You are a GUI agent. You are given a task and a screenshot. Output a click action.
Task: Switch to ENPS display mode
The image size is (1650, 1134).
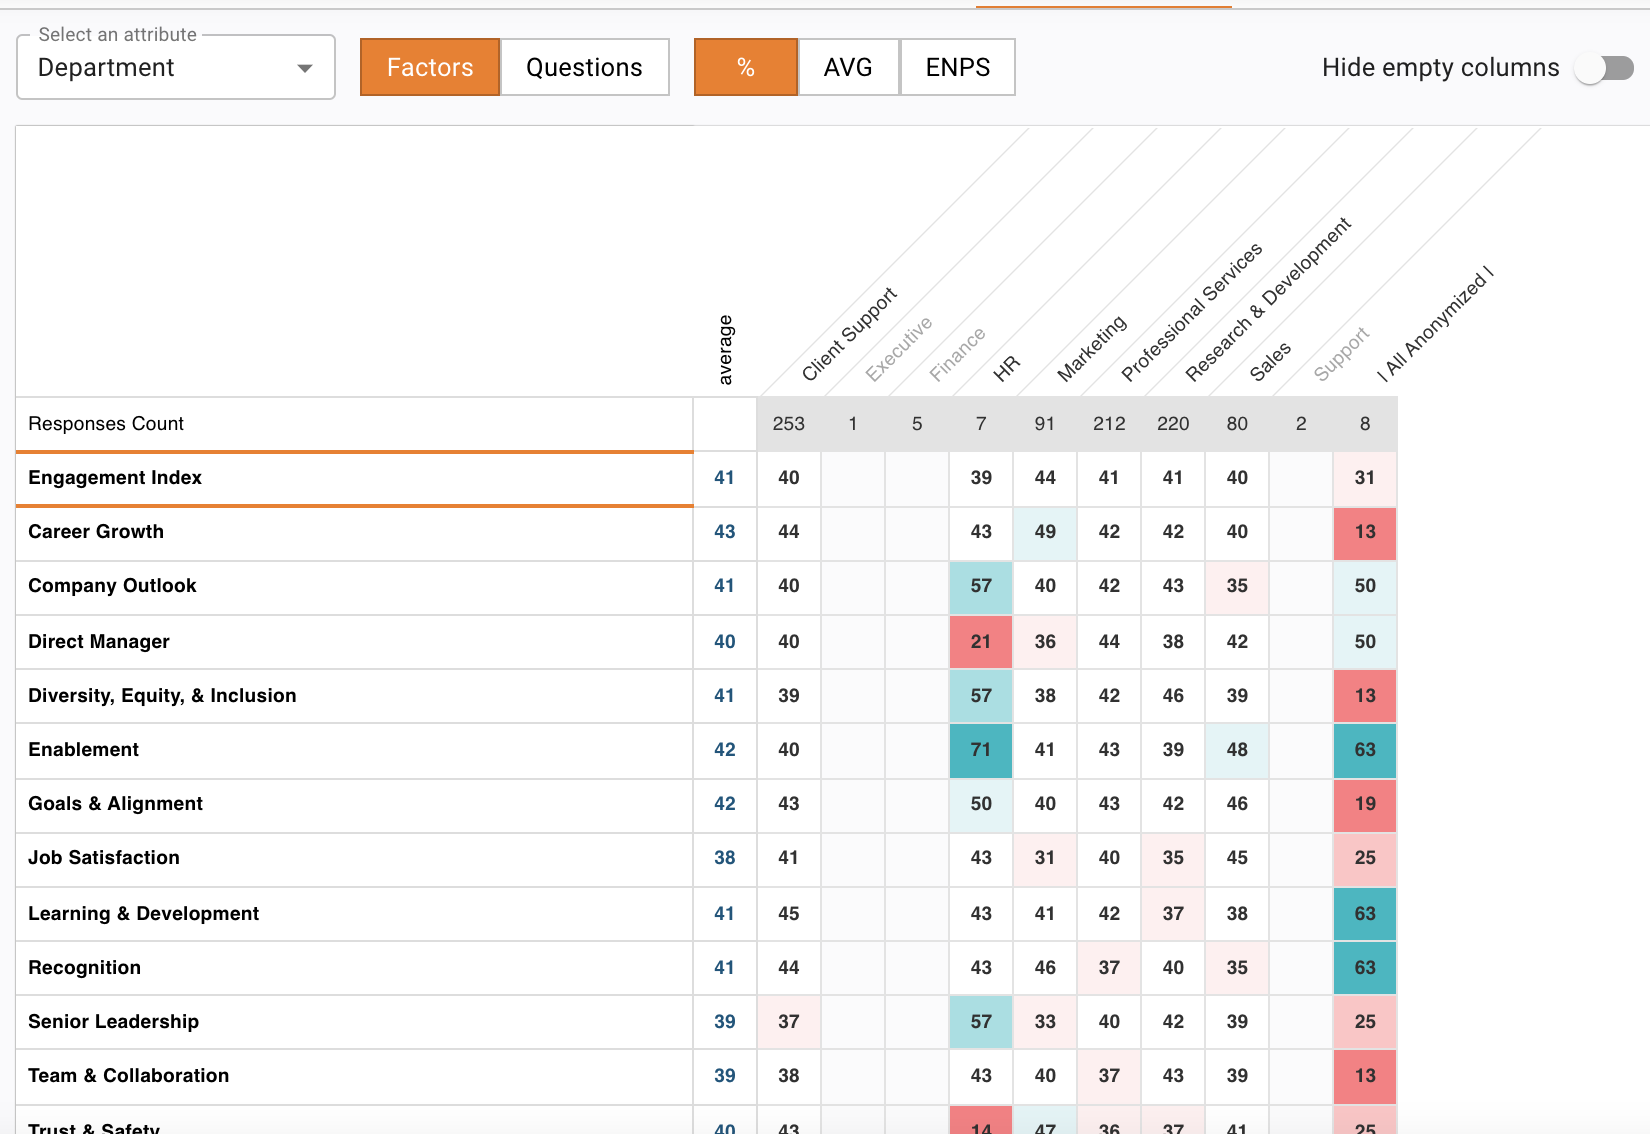point(958,67)
